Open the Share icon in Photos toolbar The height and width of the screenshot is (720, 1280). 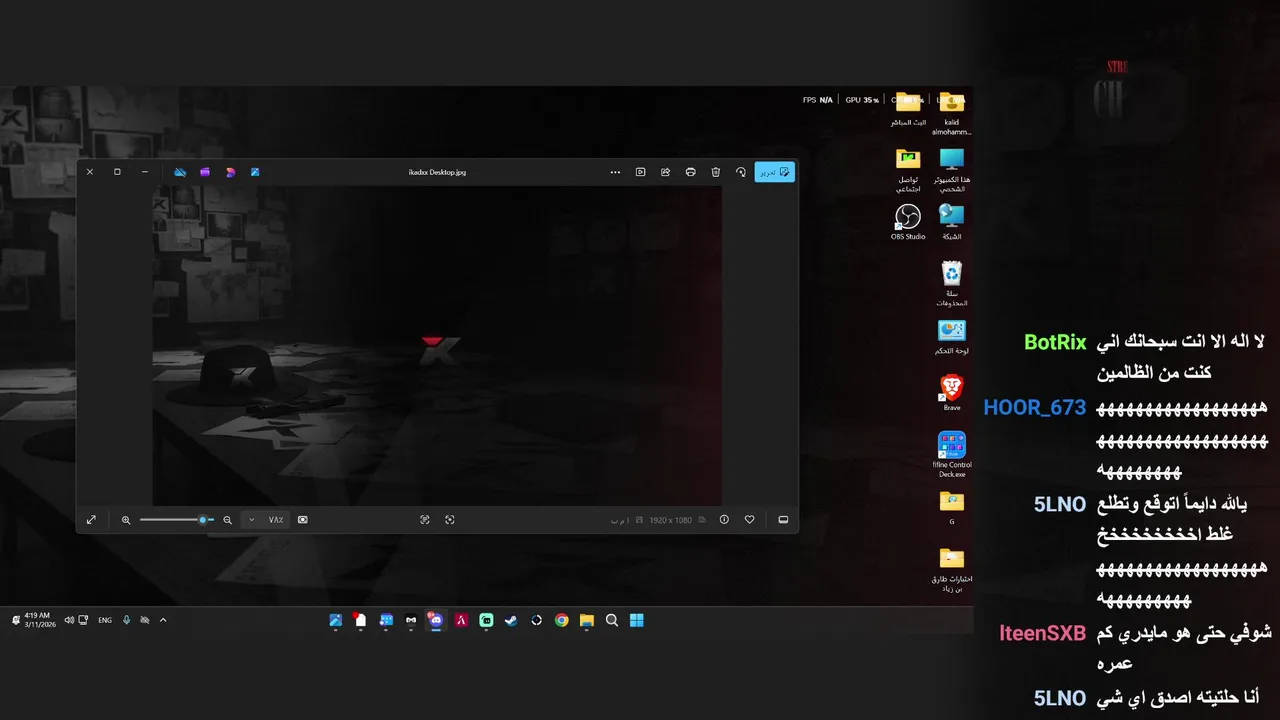(x=666, y=172)
